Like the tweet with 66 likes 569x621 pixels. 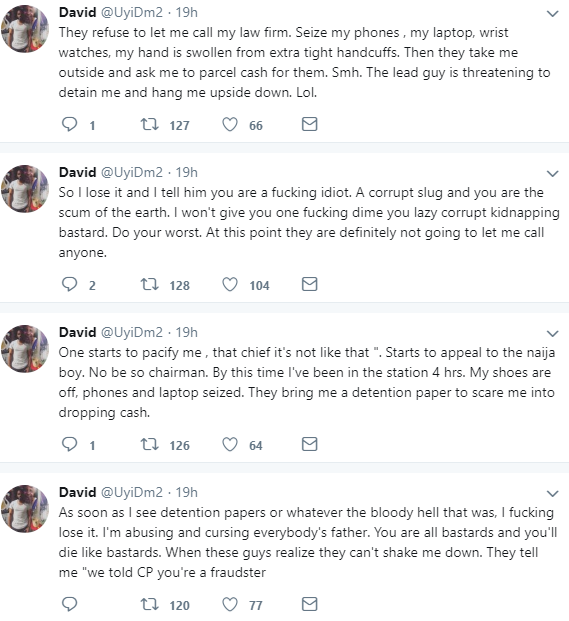tap(230, 124)
